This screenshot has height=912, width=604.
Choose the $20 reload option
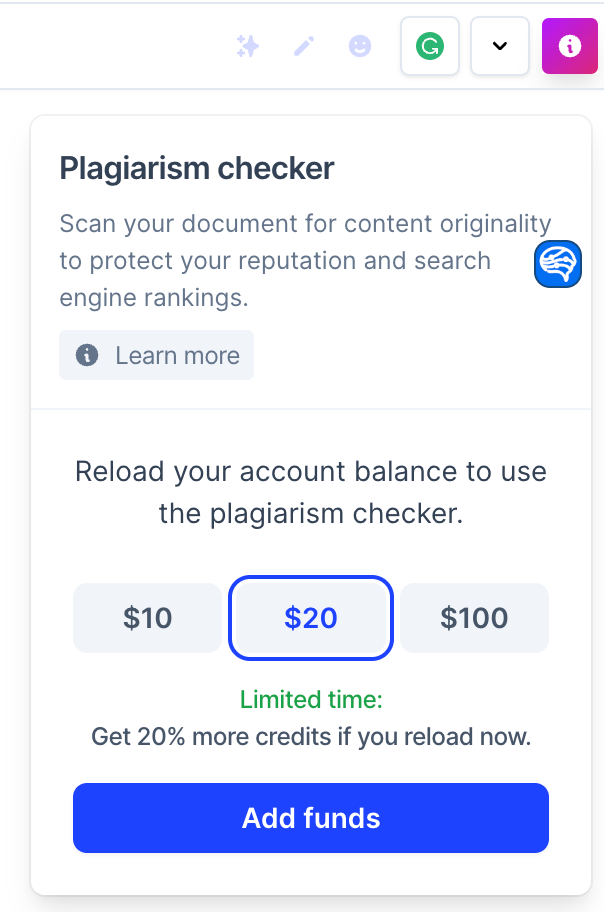point(310,618)
